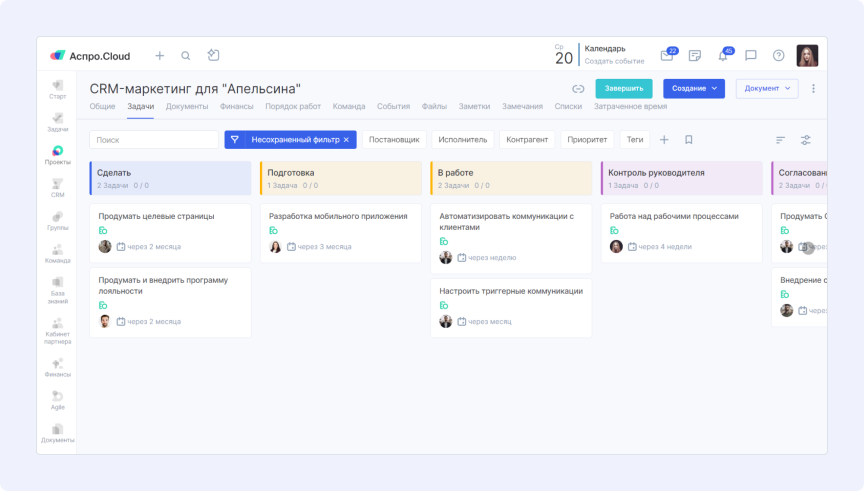The width and height of the screenshot is (864, 491).
Task: Remove the Несохраненный фильтр filter
Action: pyautogui.click(x=346, y=140)
